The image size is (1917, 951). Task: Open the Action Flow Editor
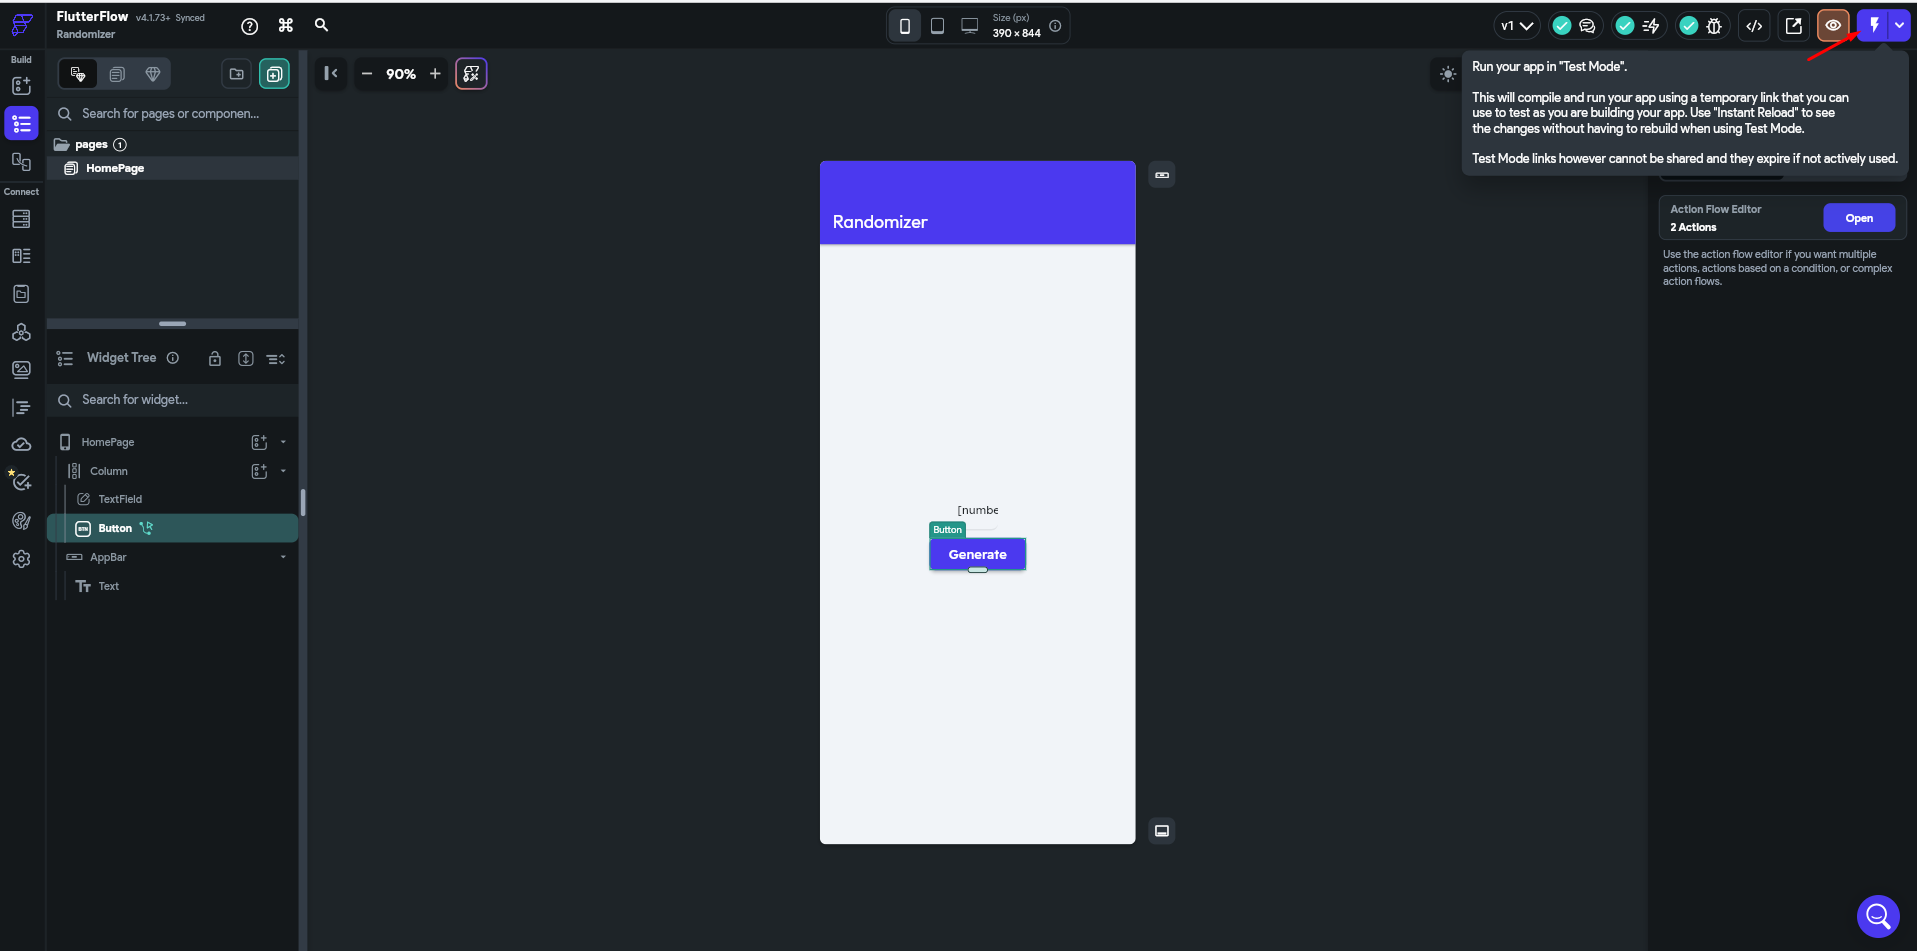pyautogui.click(x=1859, y=217)
